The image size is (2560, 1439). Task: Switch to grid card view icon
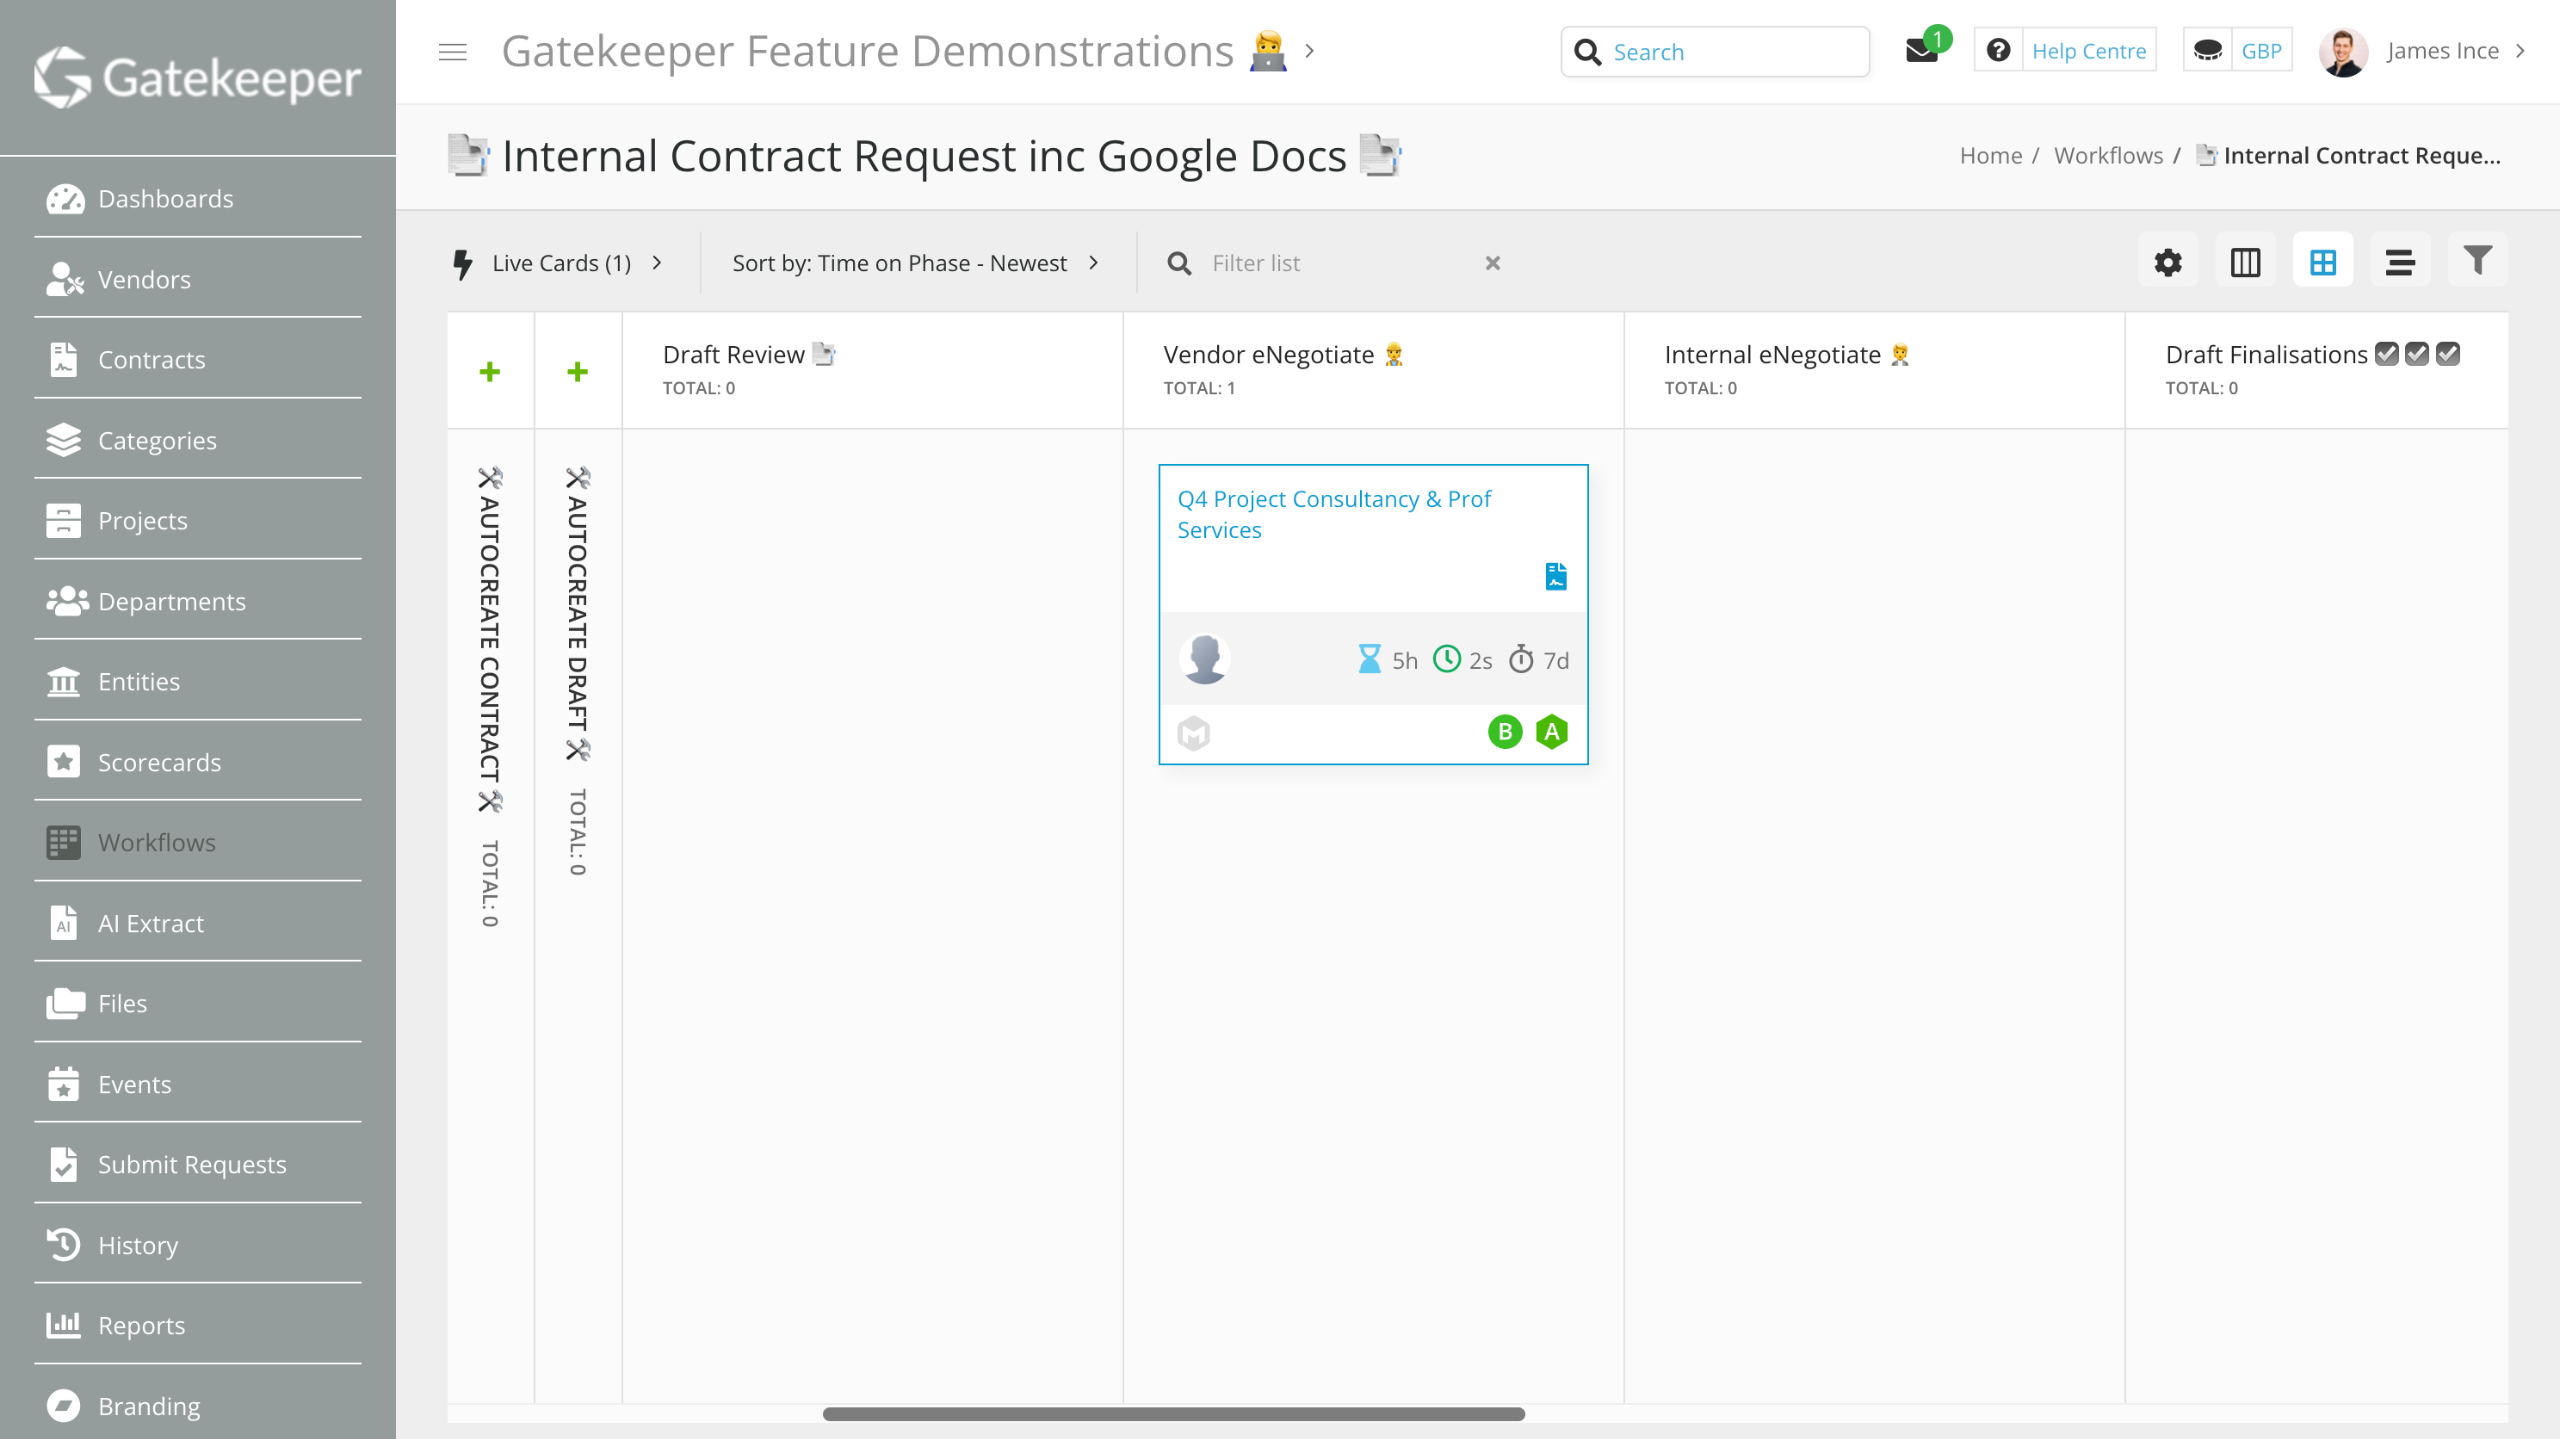(x=2322, y=263)
